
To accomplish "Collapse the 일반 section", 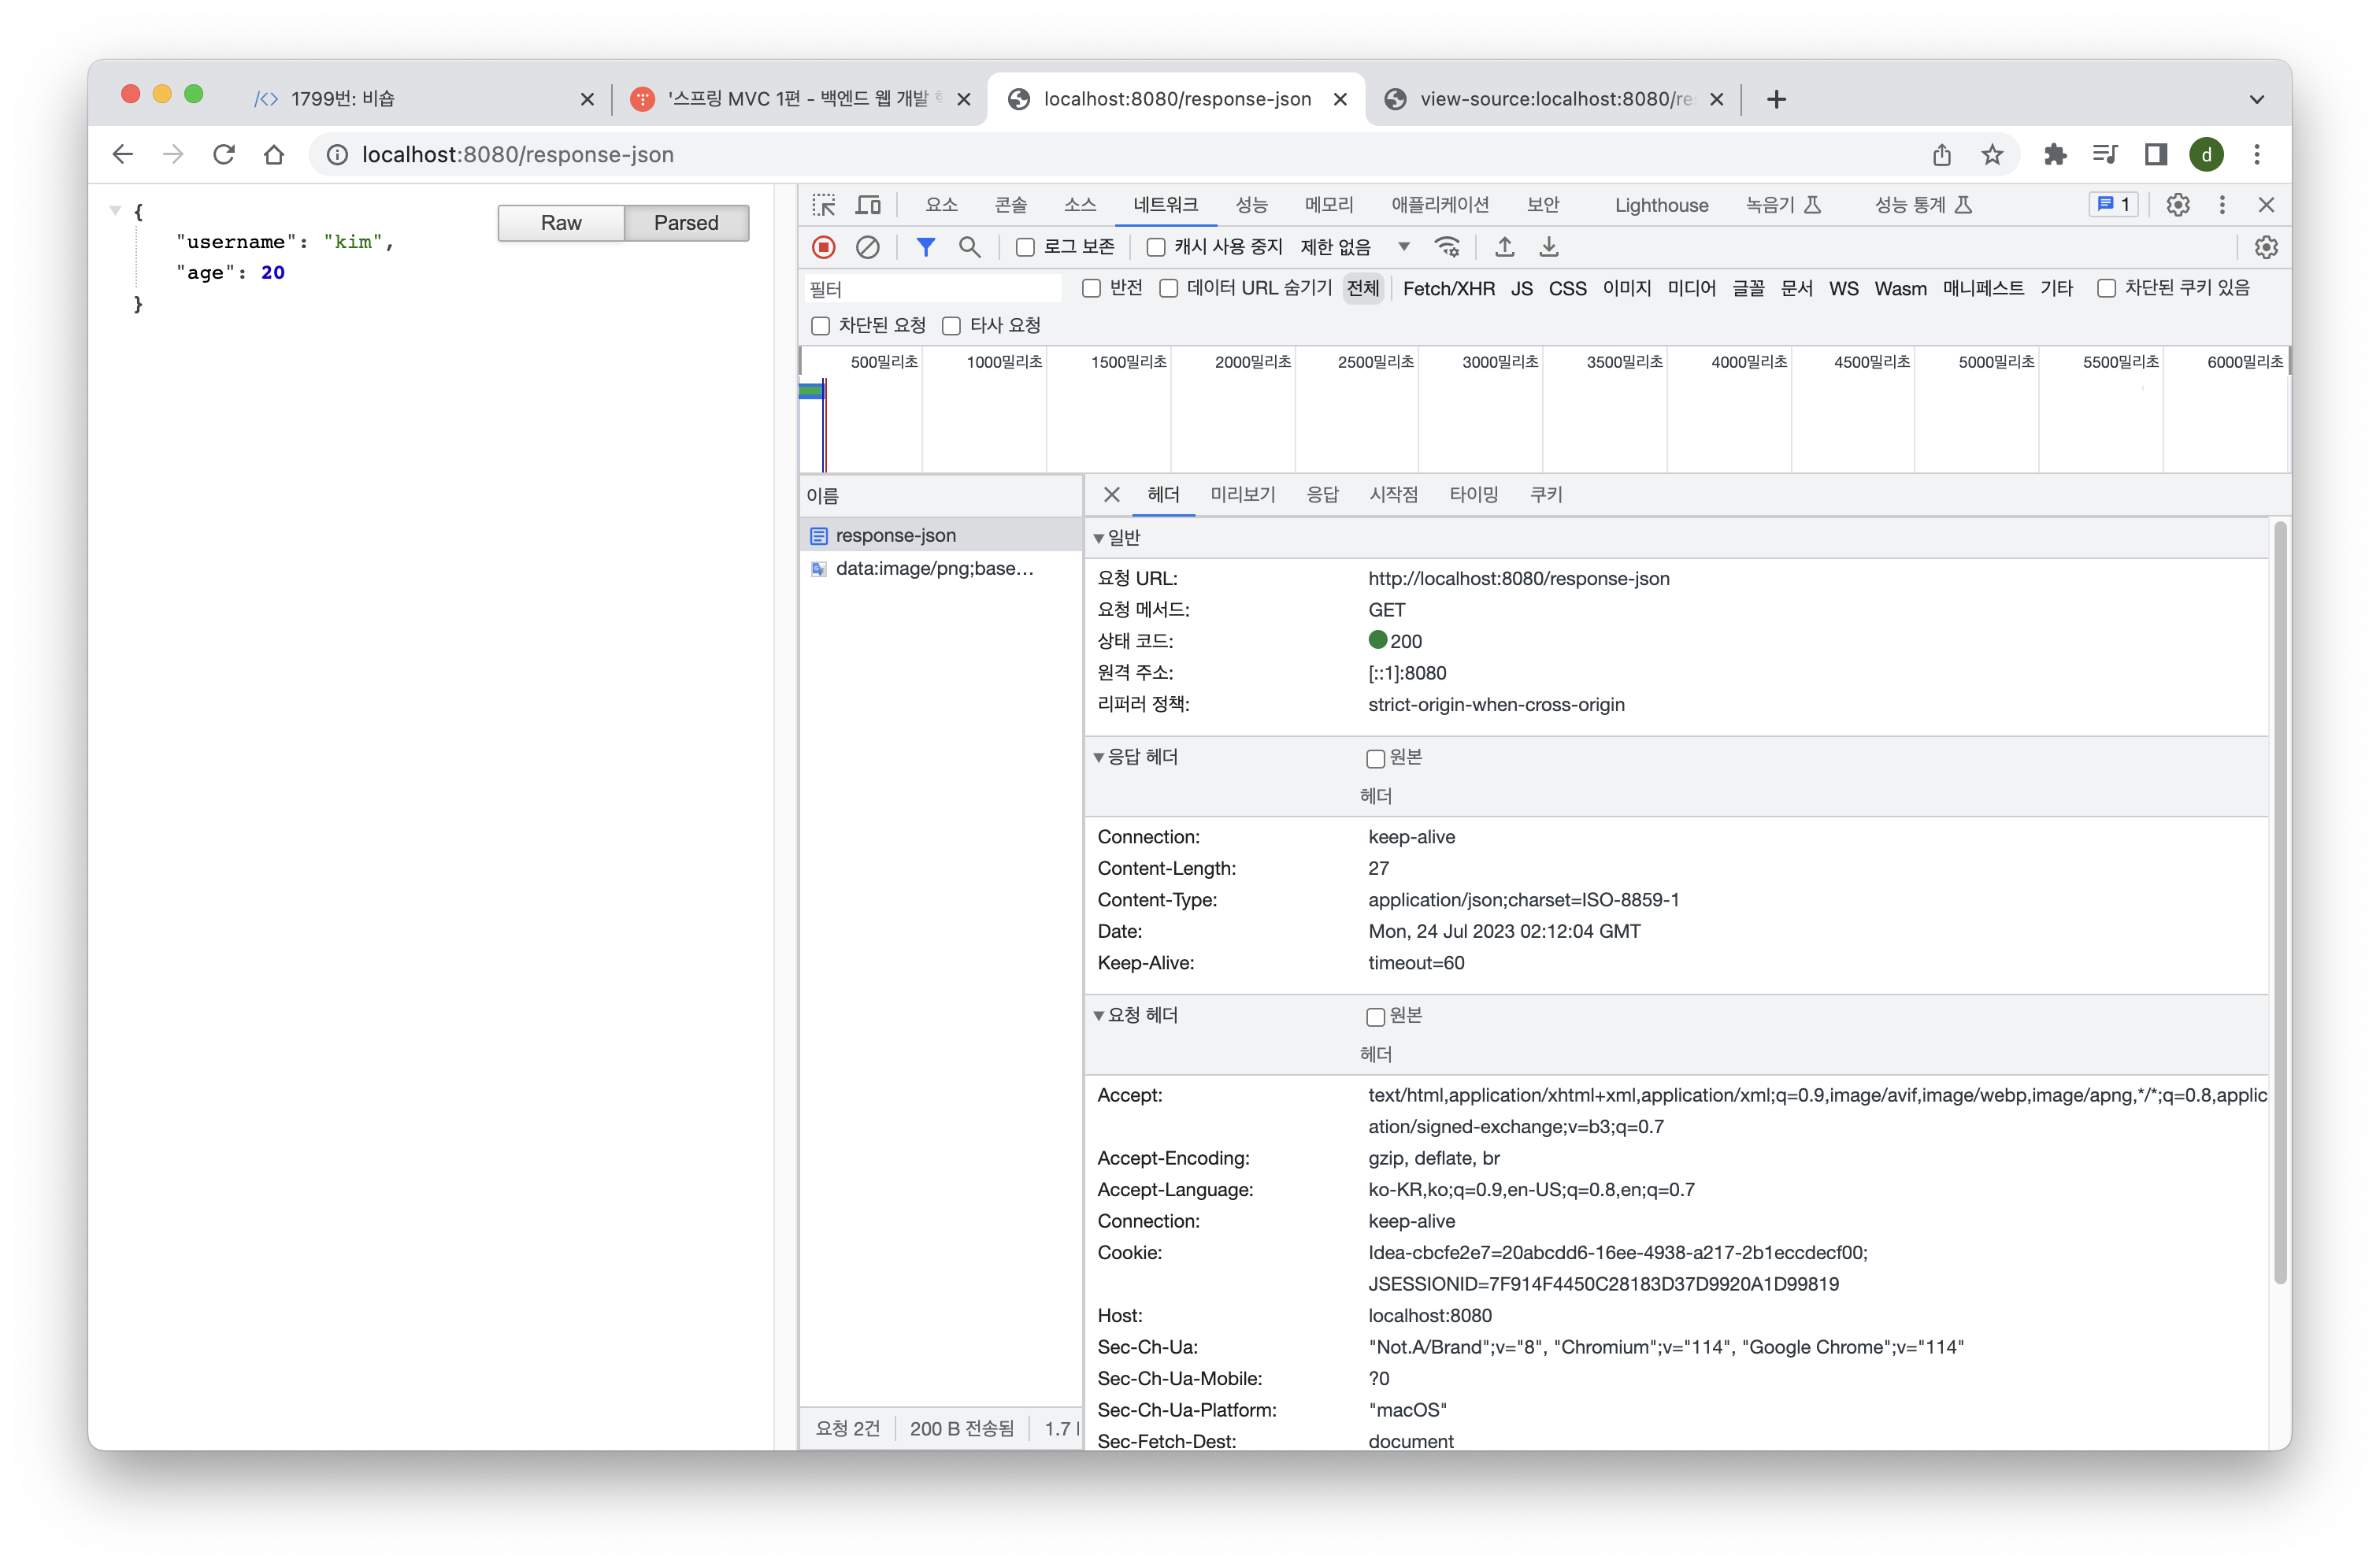I will pos(1099,538).
